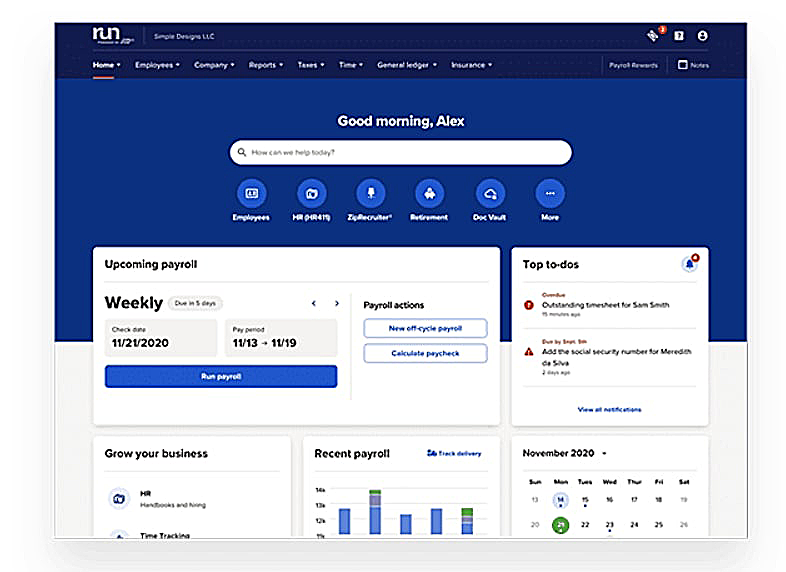
Task: Click the Track delivery truck icon
Action: click(431, 453)
